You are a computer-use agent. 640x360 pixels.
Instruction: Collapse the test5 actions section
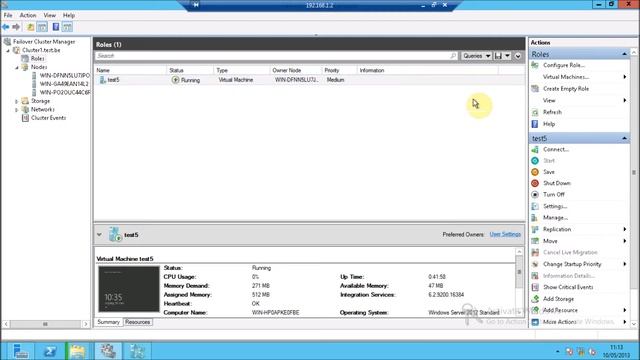pos(624,139)
